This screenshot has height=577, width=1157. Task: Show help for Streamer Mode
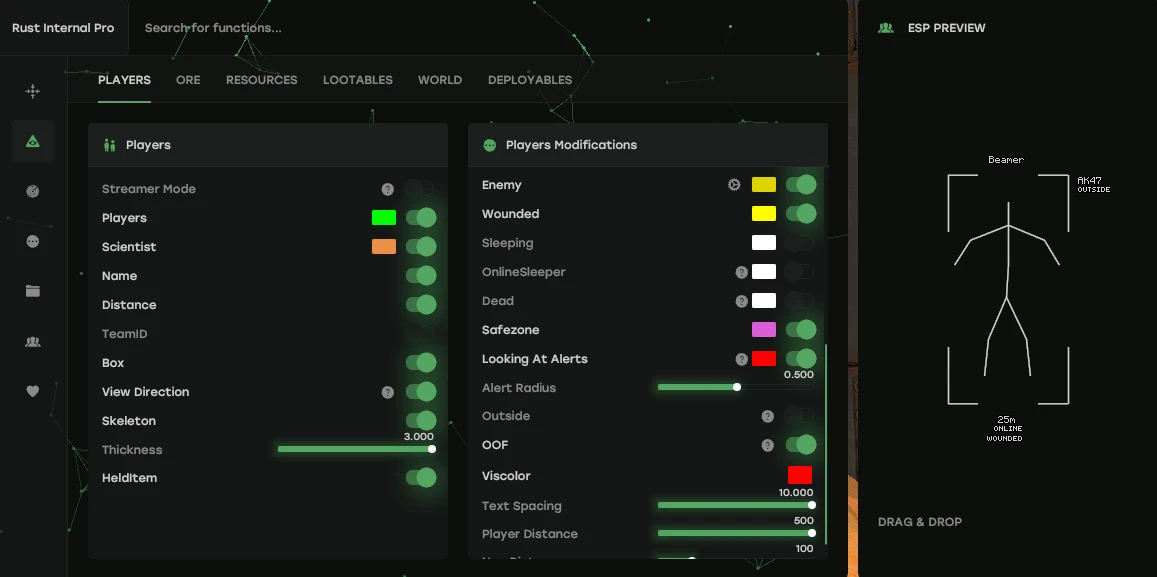pyautogui.click(x=387, y=190)
